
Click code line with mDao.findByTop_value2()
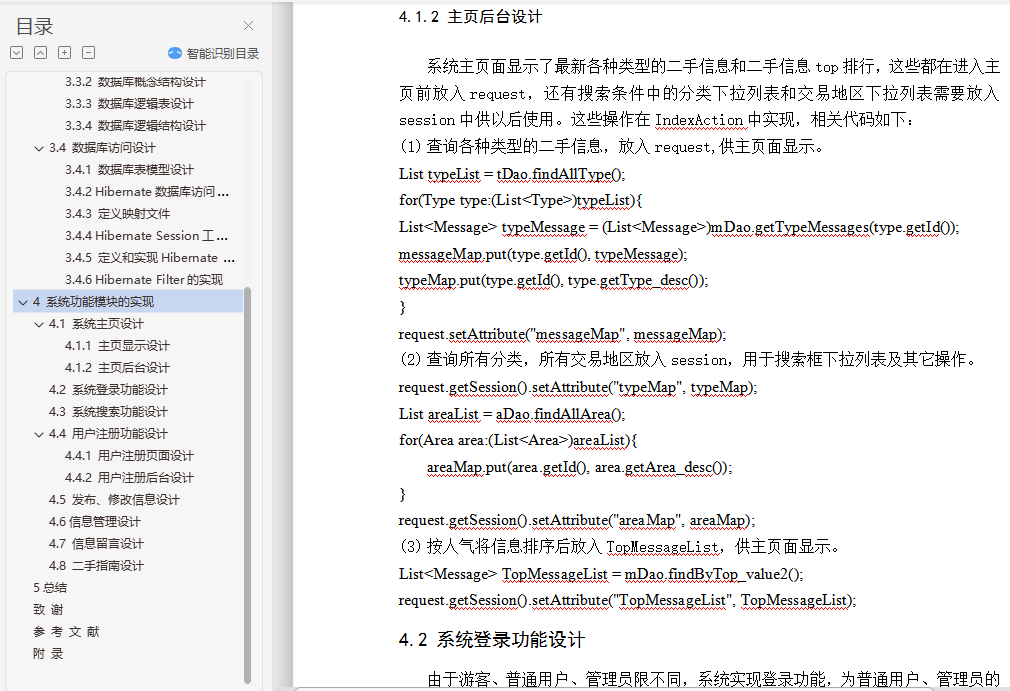[601, 574]
